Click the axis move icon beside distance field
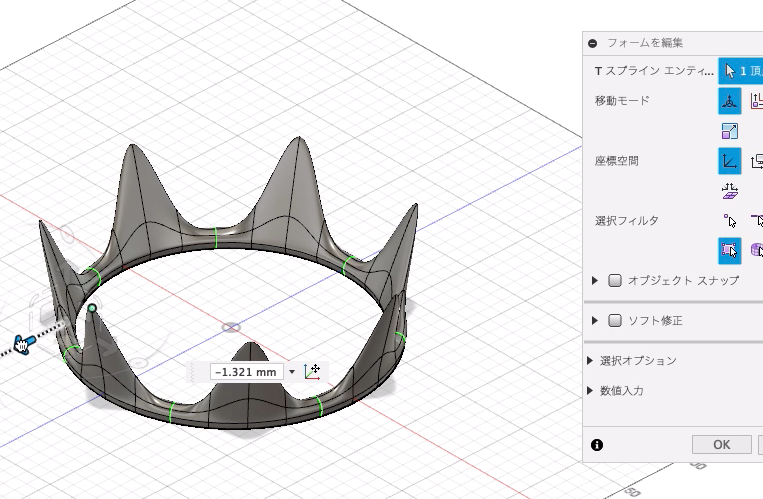Screen dimensions: 763x499 [312, 371]
